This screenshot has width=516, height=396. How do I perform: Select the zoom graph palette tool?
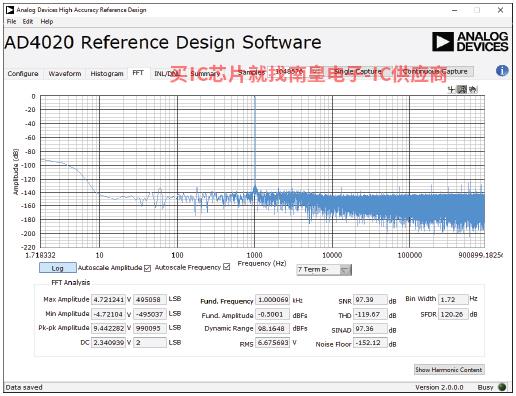pyautogui.click(x=462, y=89)
